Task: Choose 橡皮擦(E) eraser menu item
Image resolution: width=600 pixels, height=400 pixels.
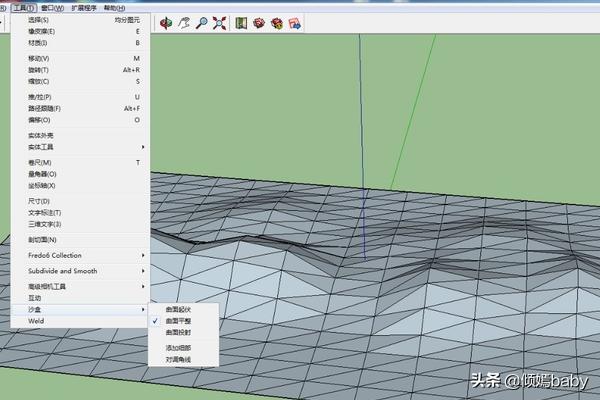Action: coord(80,31)
